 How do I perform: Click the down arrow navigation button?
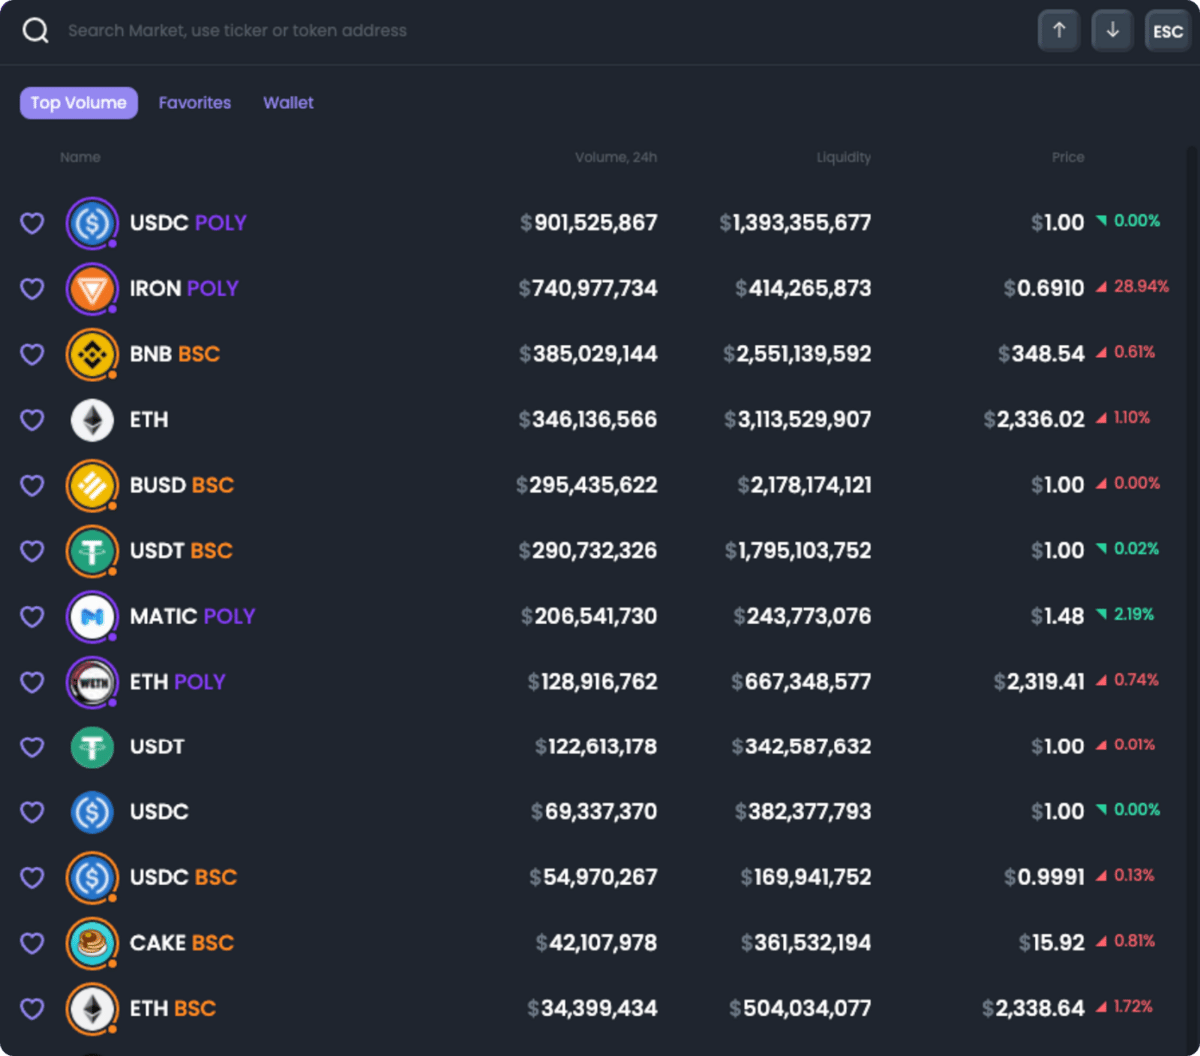1112,30
